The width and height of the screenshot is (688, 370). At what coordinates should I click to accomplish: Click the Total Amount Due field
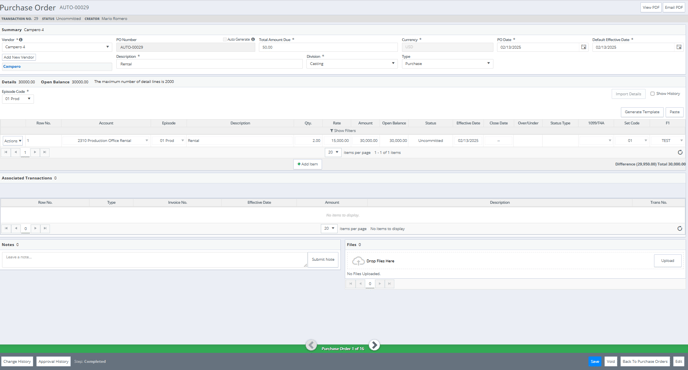(x=328, y=47)
